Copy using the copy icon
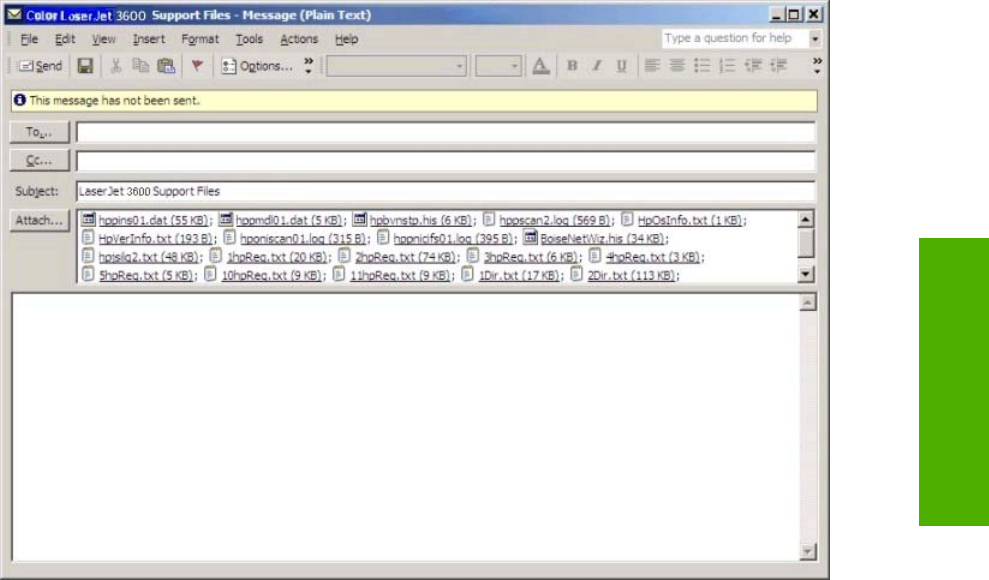The height and width of the screenshot is (580, 989). (x=141, y=66)
